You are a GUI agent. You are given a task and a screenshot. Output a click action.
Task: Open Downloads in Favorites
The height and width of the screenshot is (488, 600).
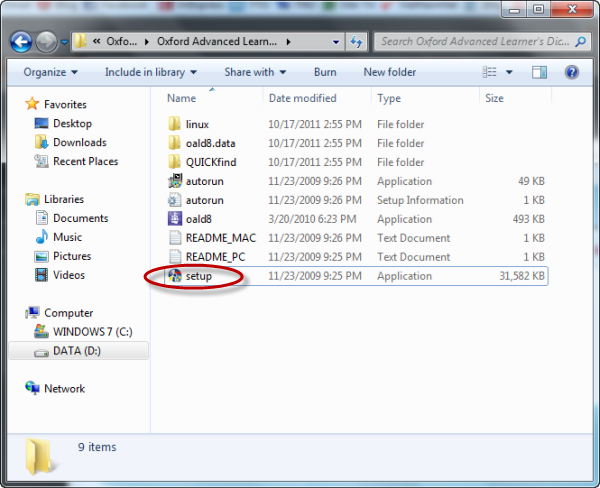80,142
